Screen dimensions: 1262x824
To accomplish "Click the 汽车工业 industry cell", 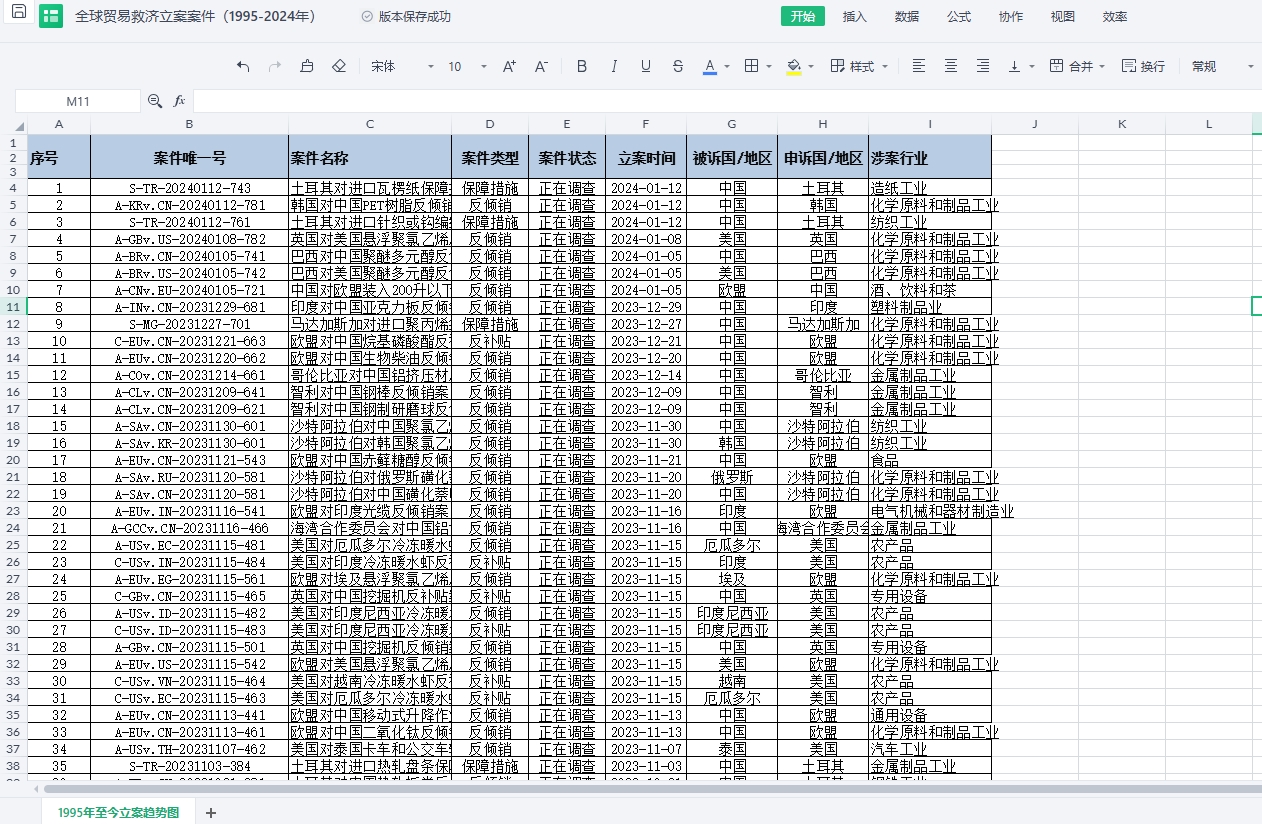I will tap(930, 749).
